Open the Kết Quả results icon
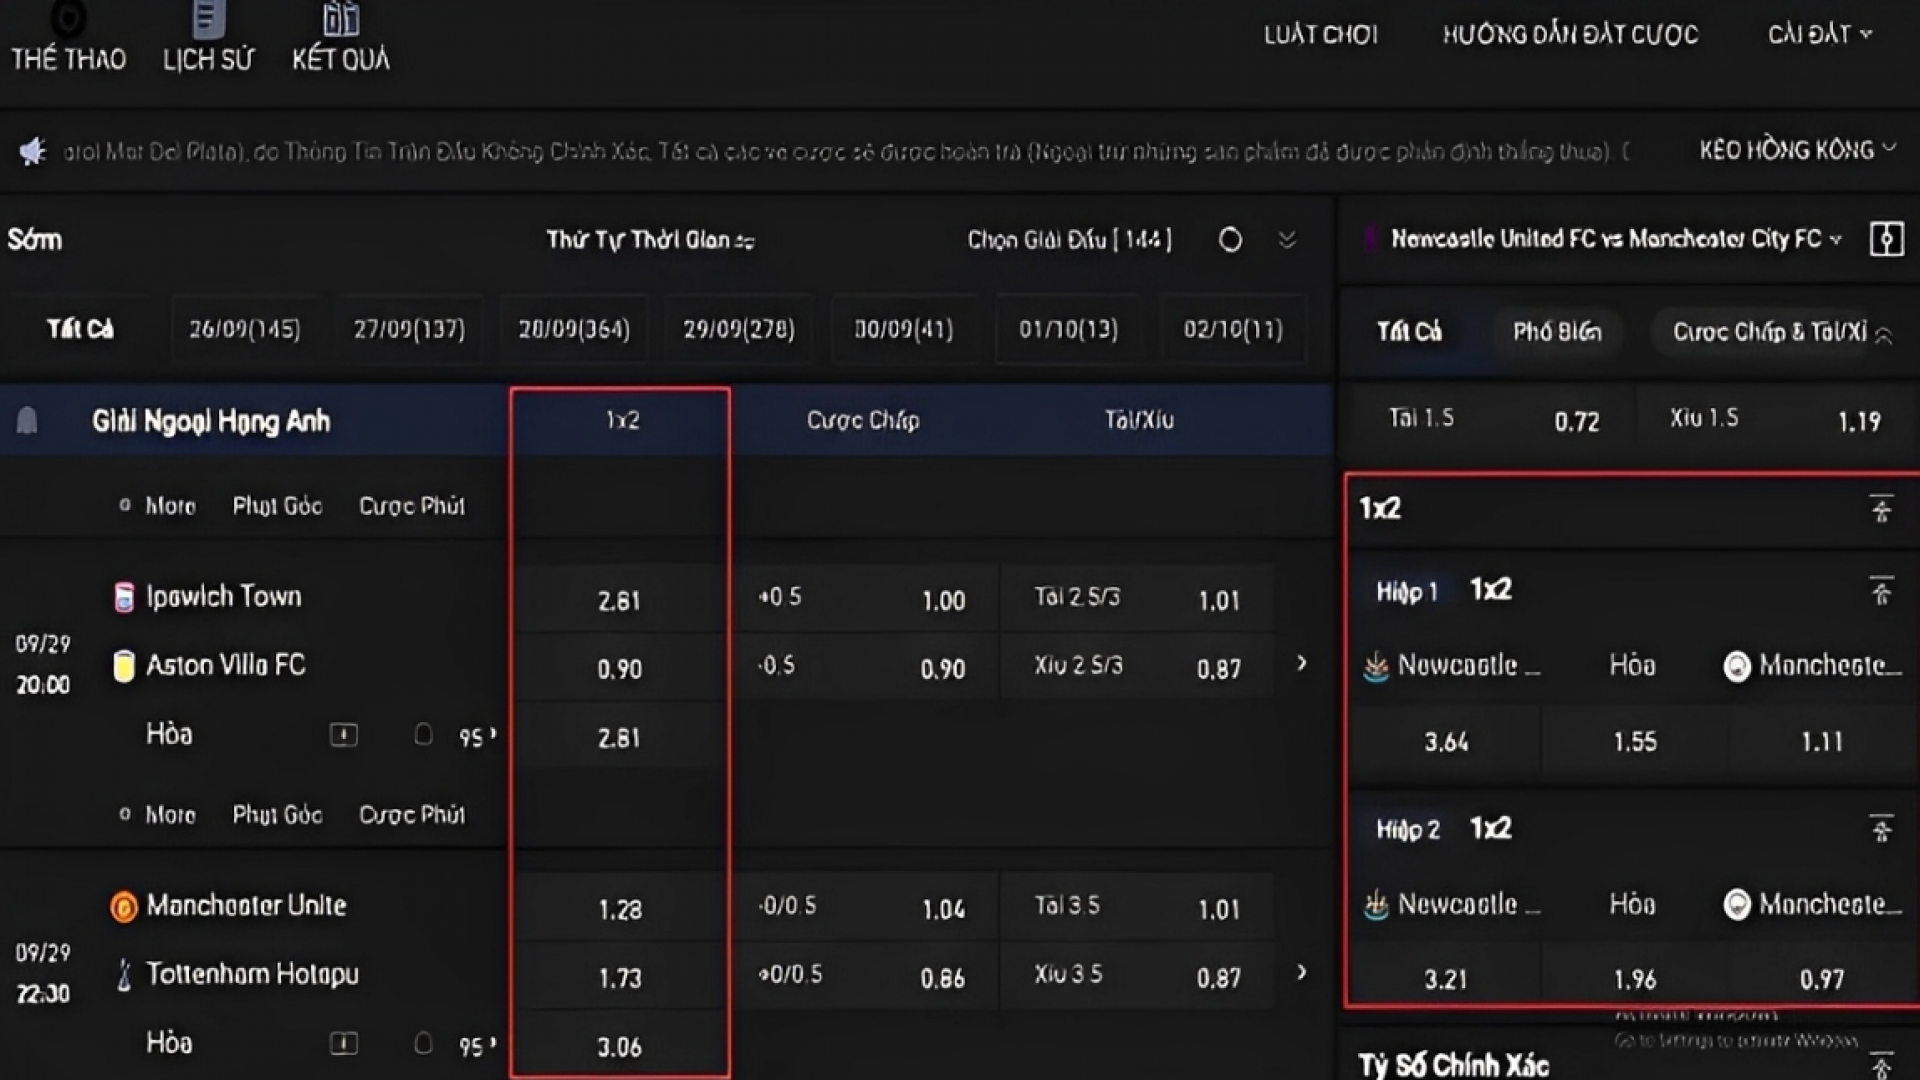1920x1080 pixels. tap(340, 20)
